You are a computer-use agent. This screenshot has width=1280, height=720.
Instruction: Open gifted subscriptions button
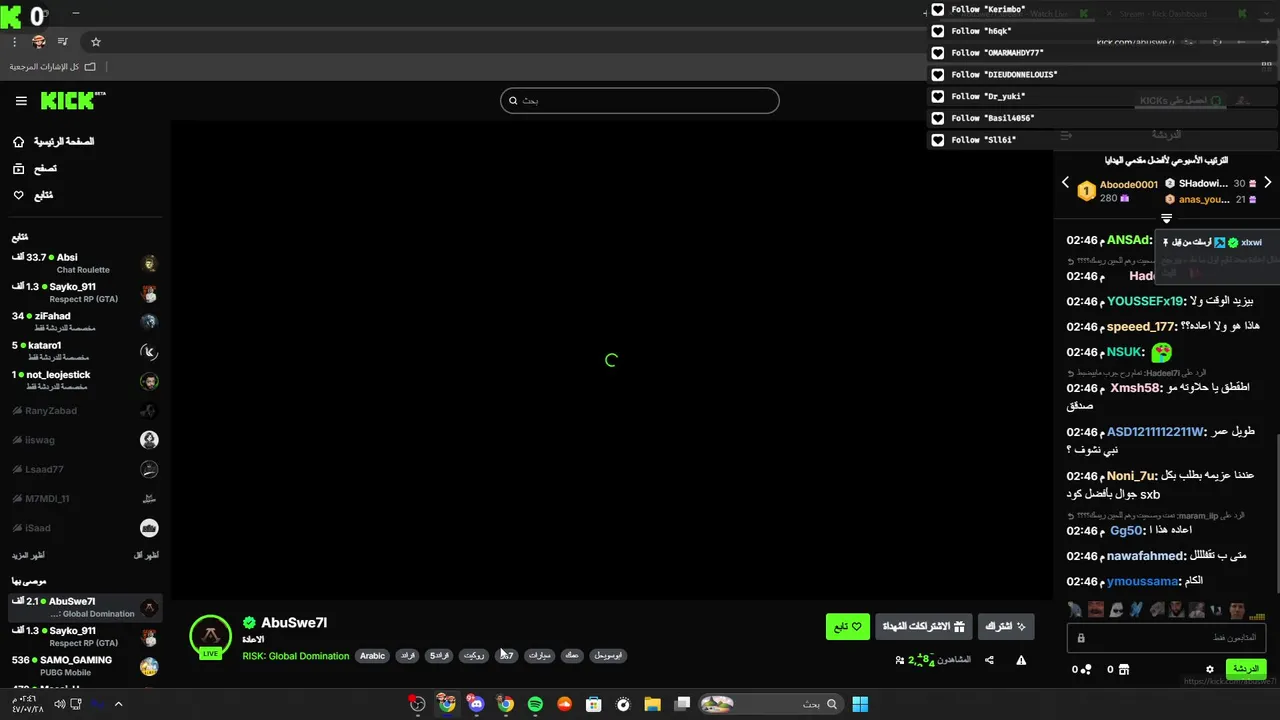[923, 627]
